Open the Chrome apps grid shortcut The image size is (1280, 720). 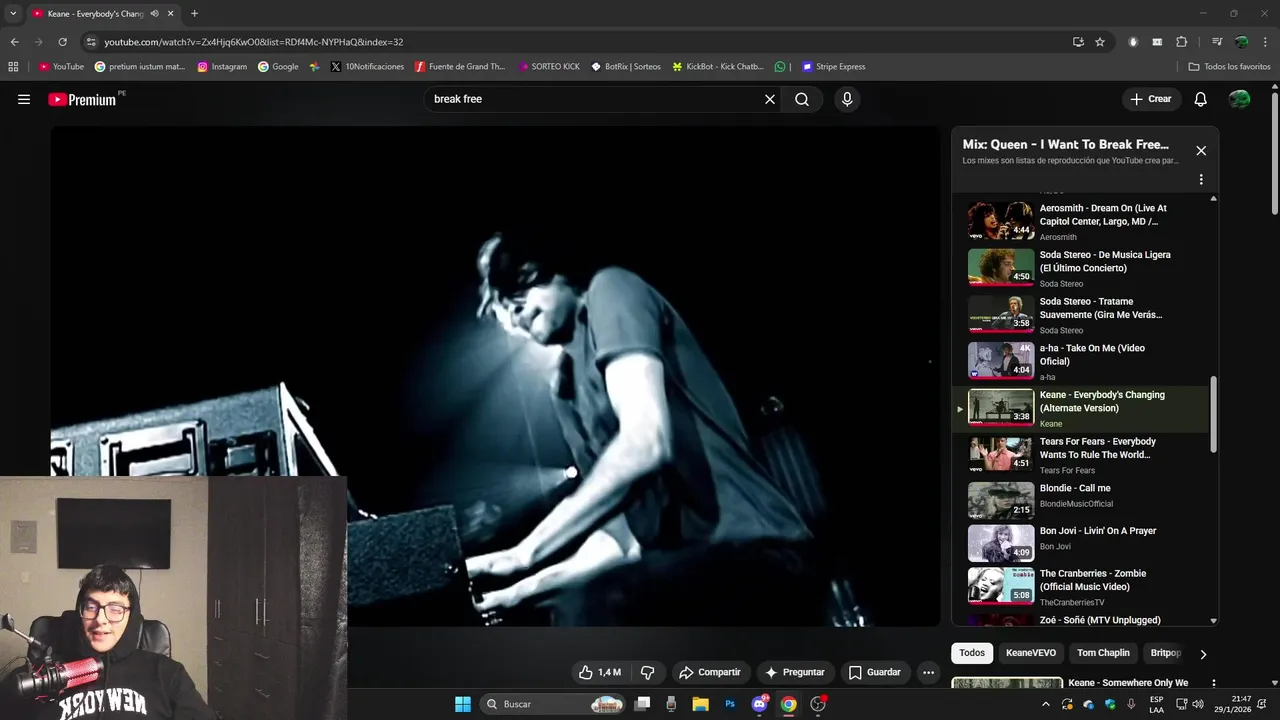point(13,67)
